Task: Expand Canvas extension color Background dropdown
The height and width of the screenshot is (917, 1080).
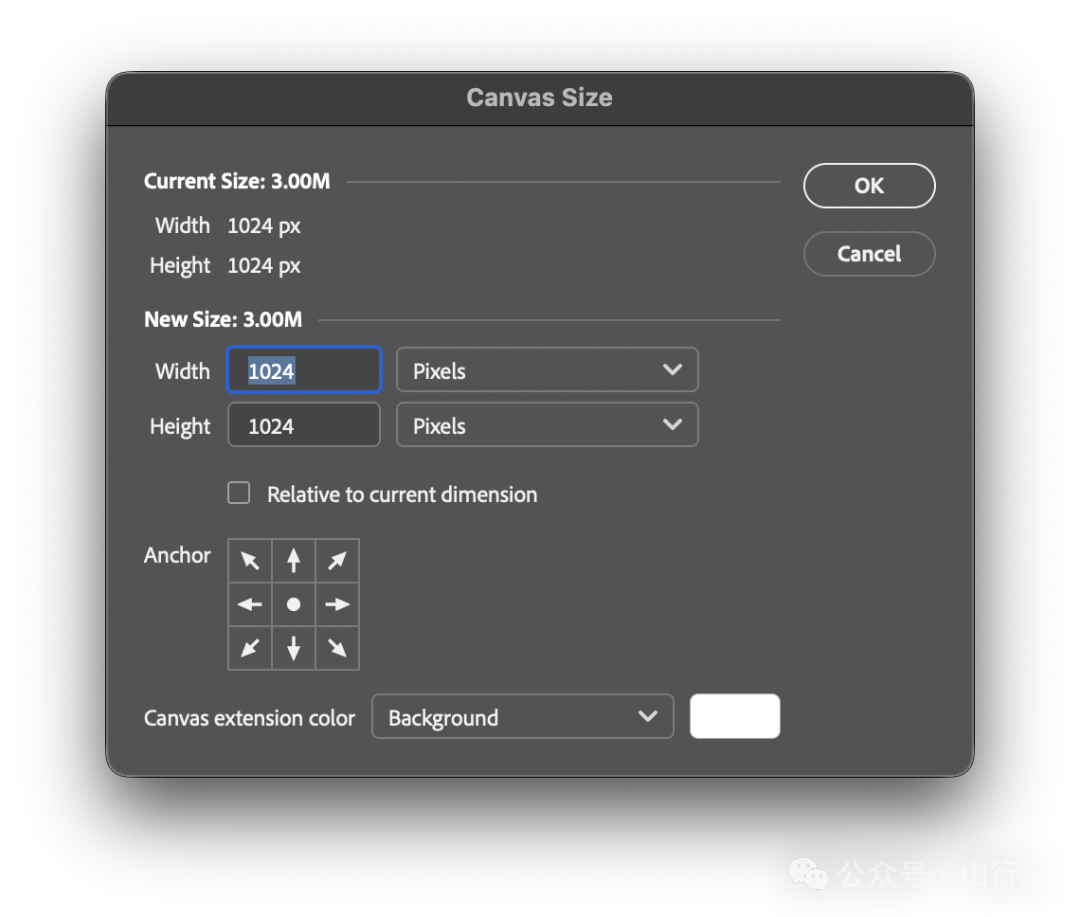Action: point(523,717)
